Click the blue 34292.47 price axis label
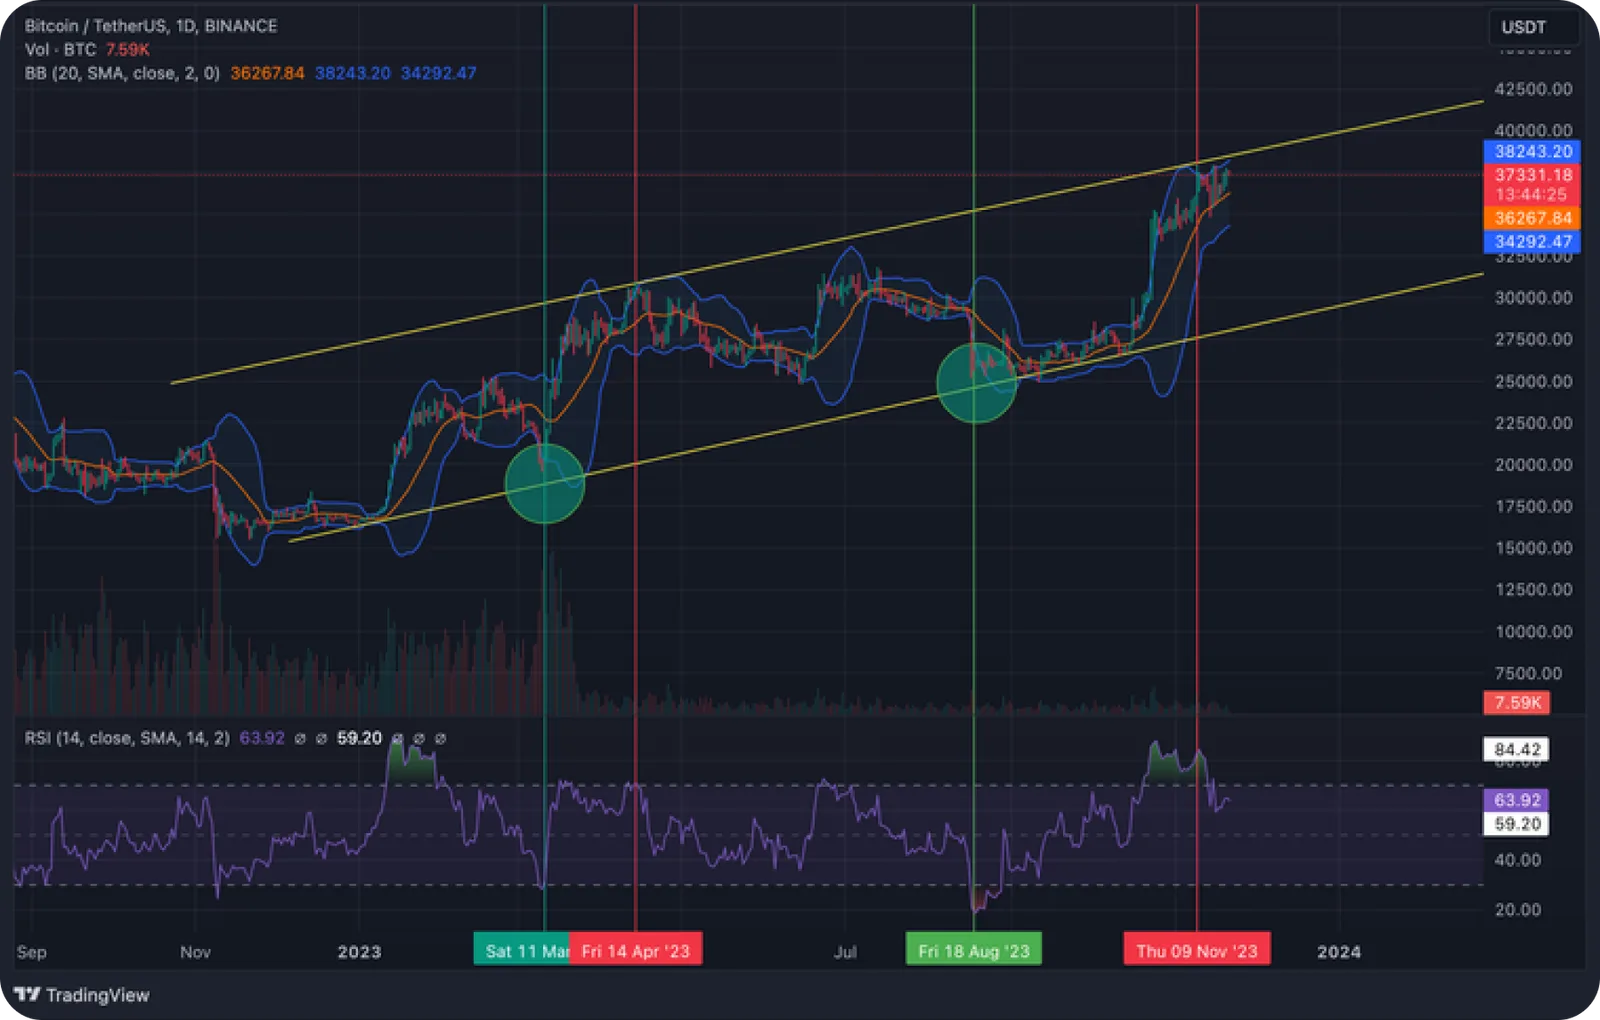 pos(1532,241)
